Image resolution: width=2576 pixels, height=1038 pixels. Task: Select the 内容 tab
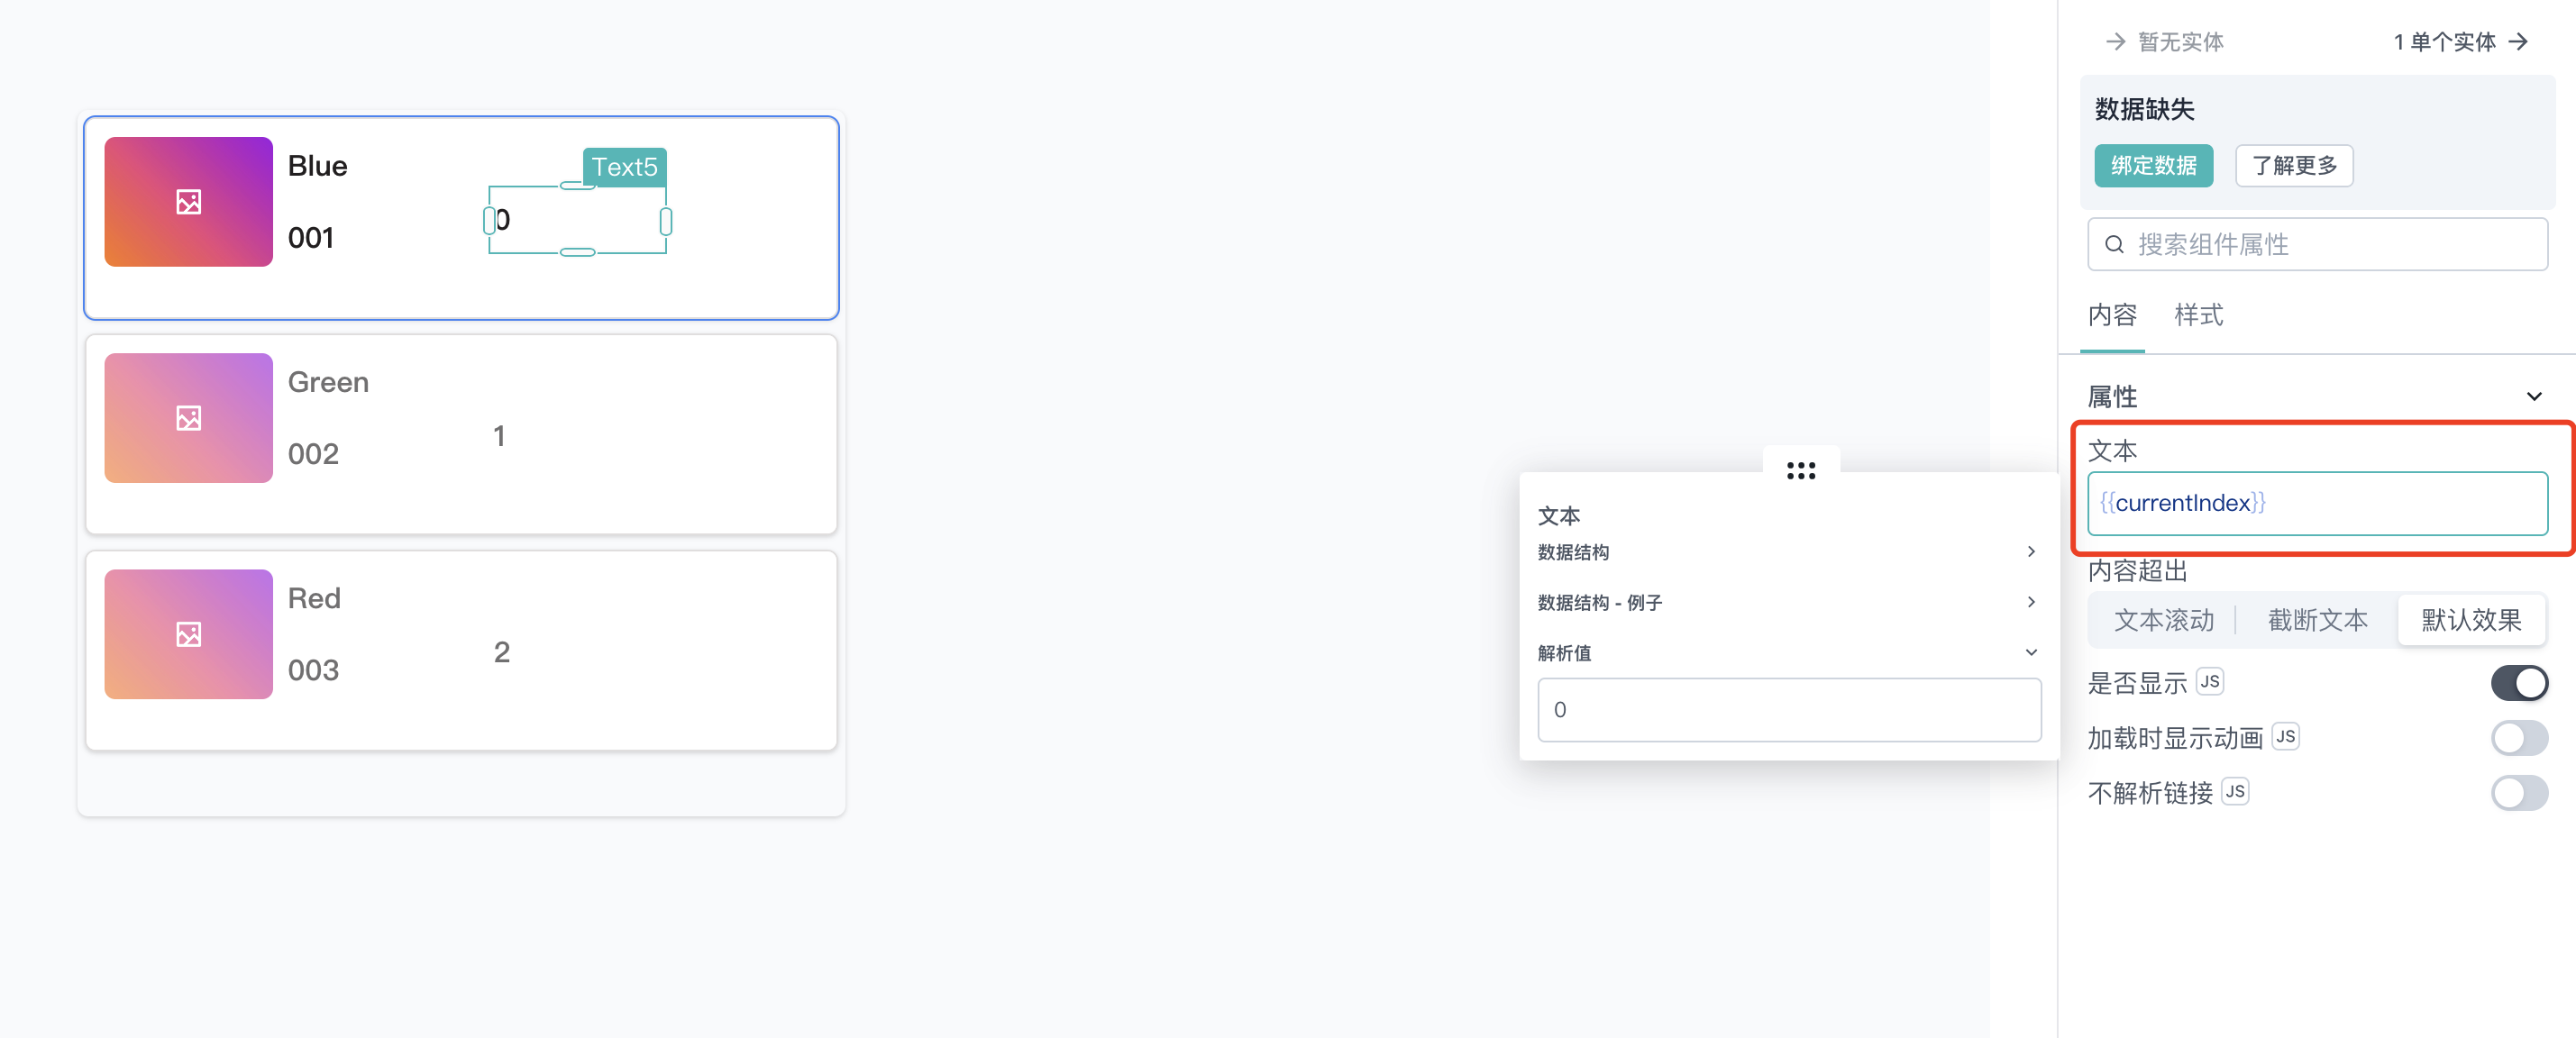click(x=2112, y=316)
